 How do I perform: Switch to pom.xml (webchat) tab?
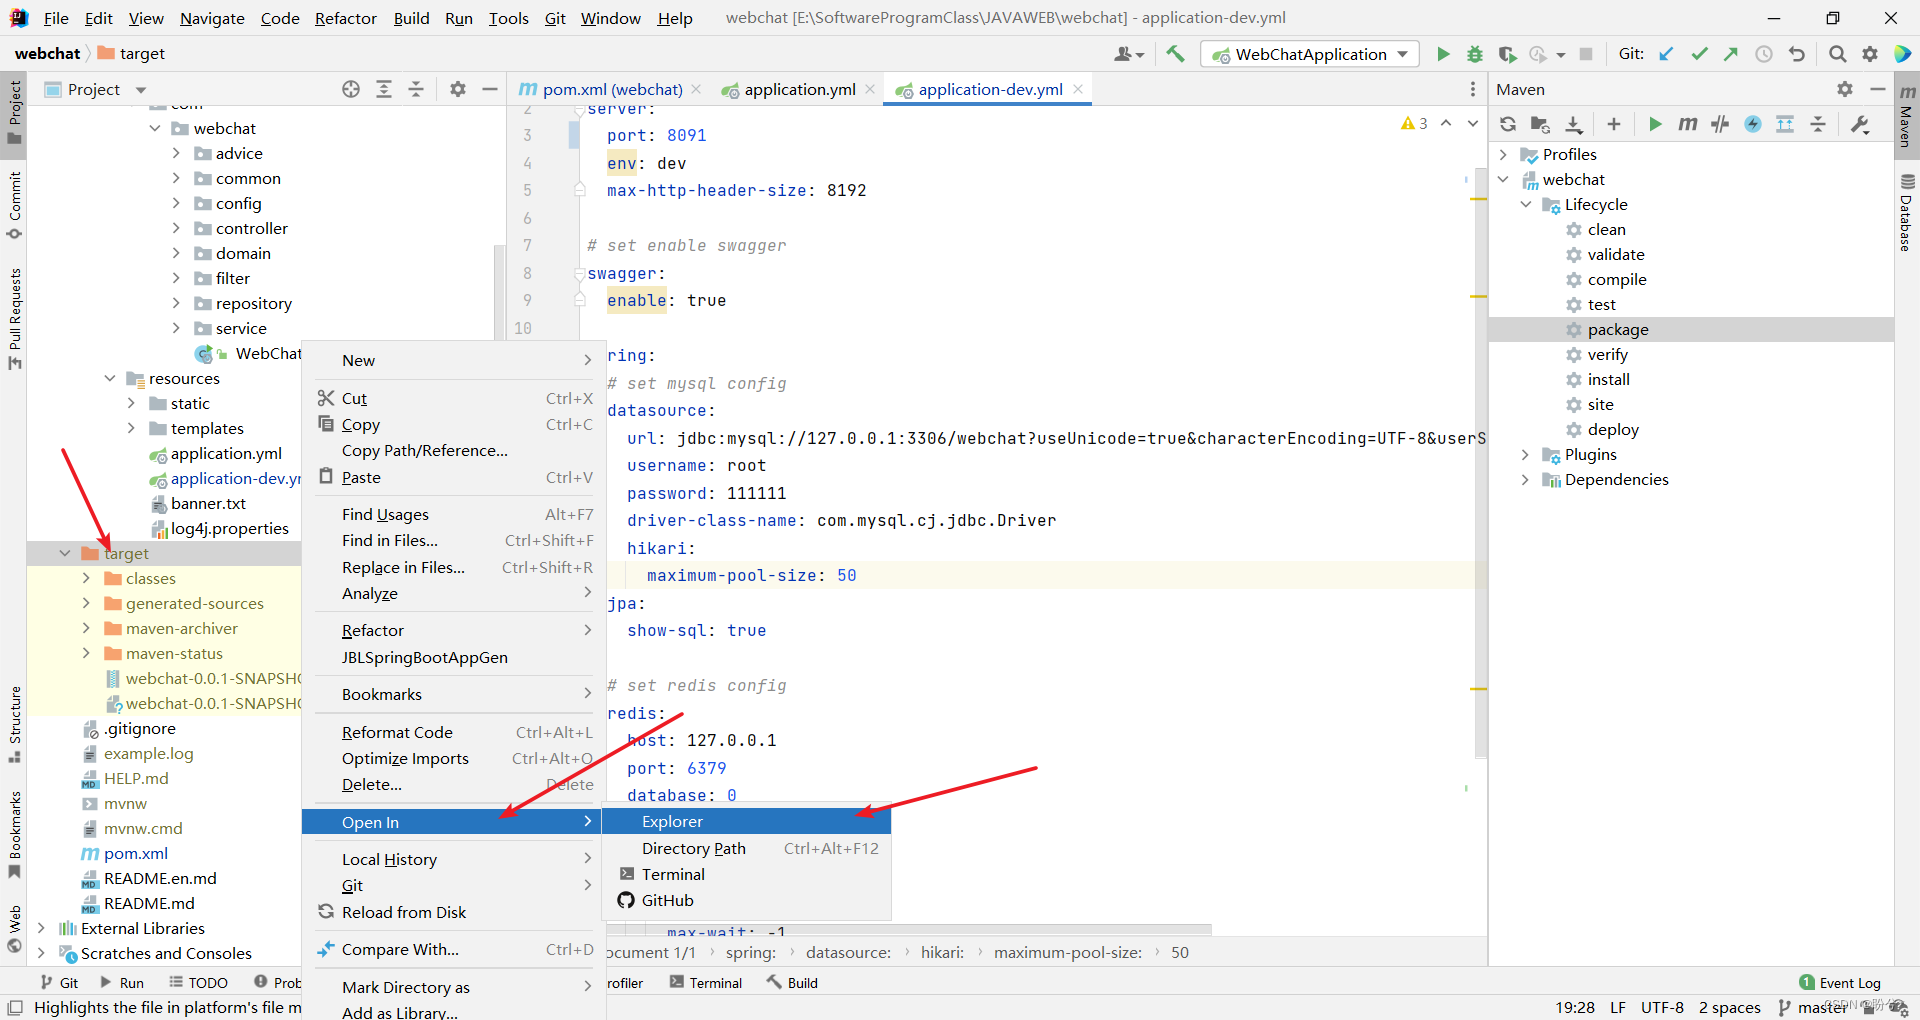pos(611,90)
